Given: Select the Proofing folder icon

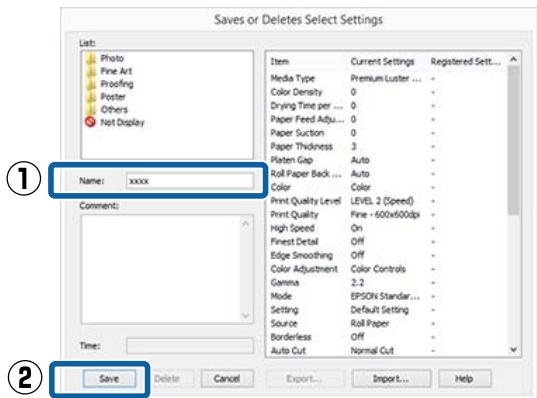Looking at the screenshot, I should click(x=91, y=84).
